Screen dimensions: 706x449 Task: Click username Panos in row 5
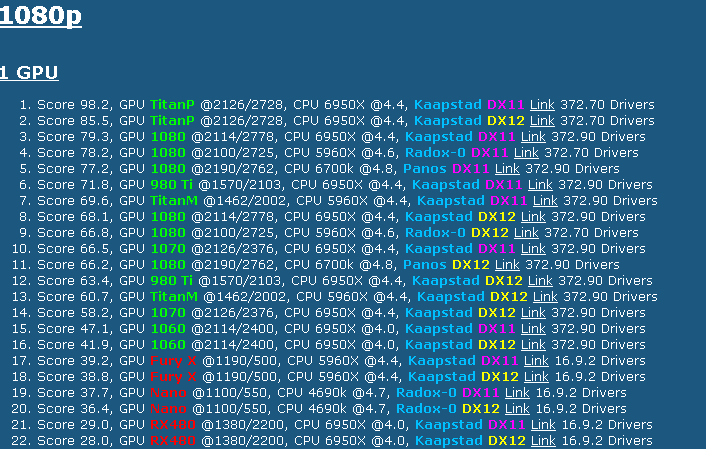[x=425, y=169]
